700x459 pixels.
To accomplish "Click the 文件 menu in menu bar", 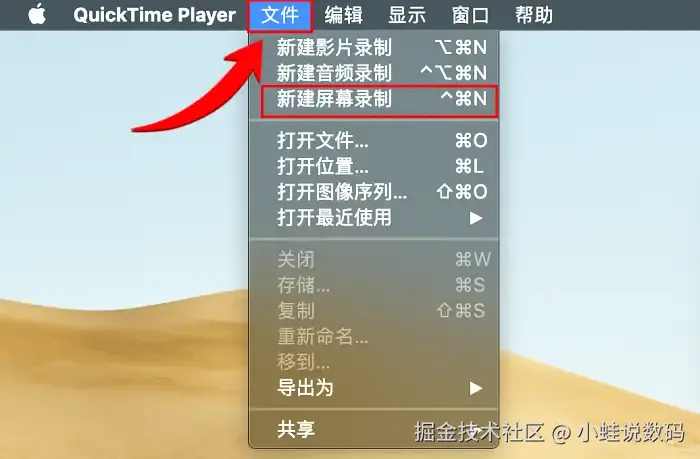I will (x=280, y=15).
